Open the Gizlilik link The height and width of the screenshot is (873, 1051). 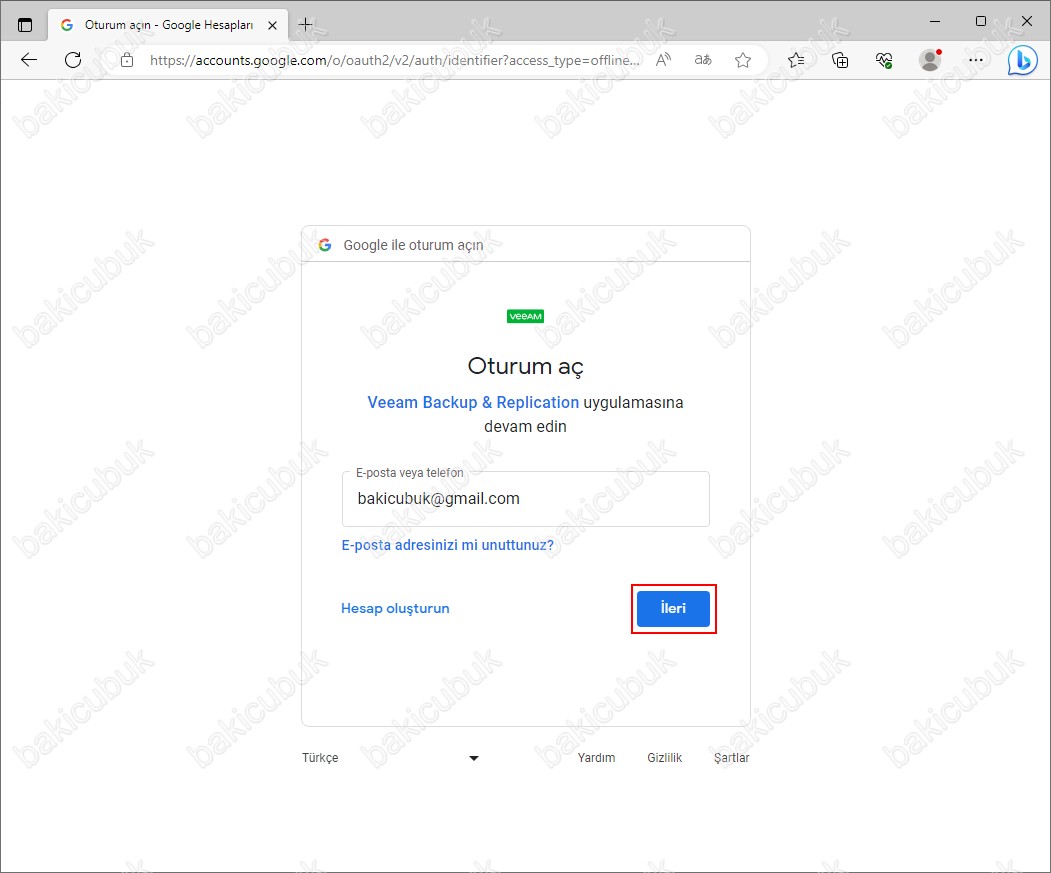664,758
